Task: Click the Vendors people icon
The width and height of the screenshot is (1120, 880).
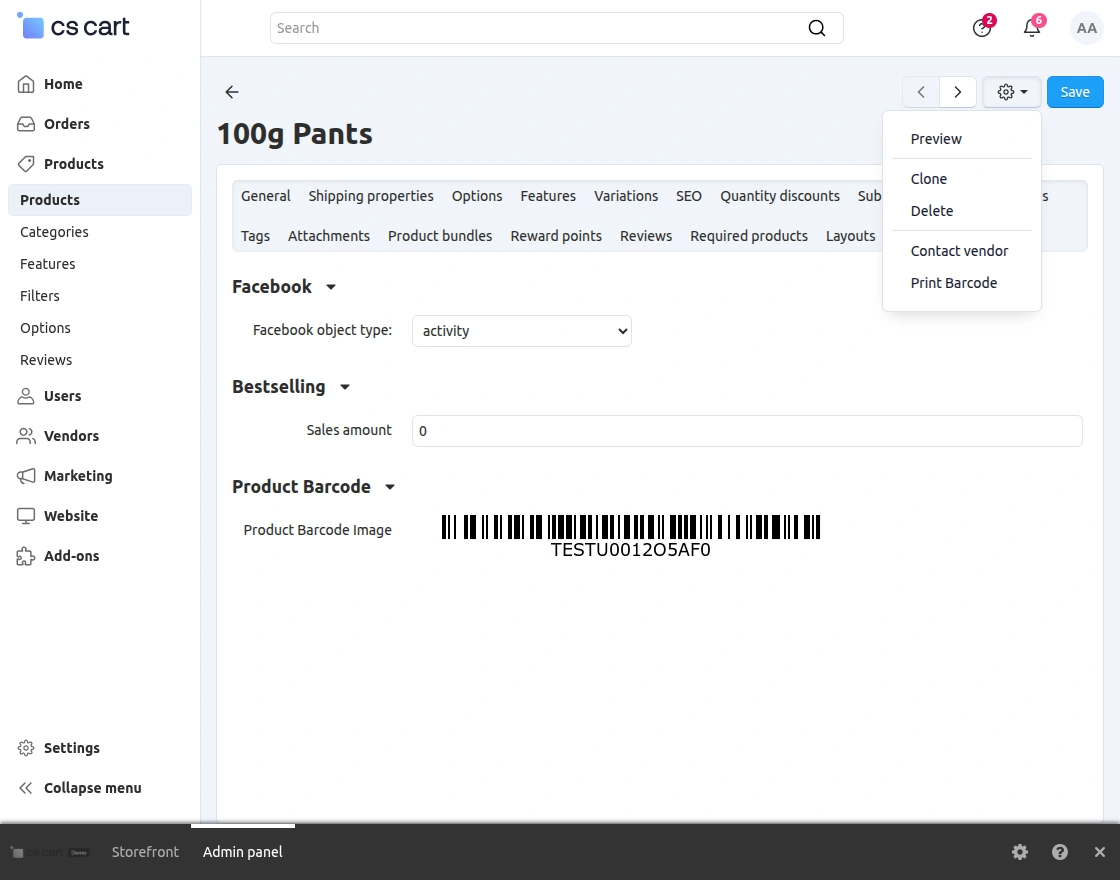Action: (x=26, y=436)
